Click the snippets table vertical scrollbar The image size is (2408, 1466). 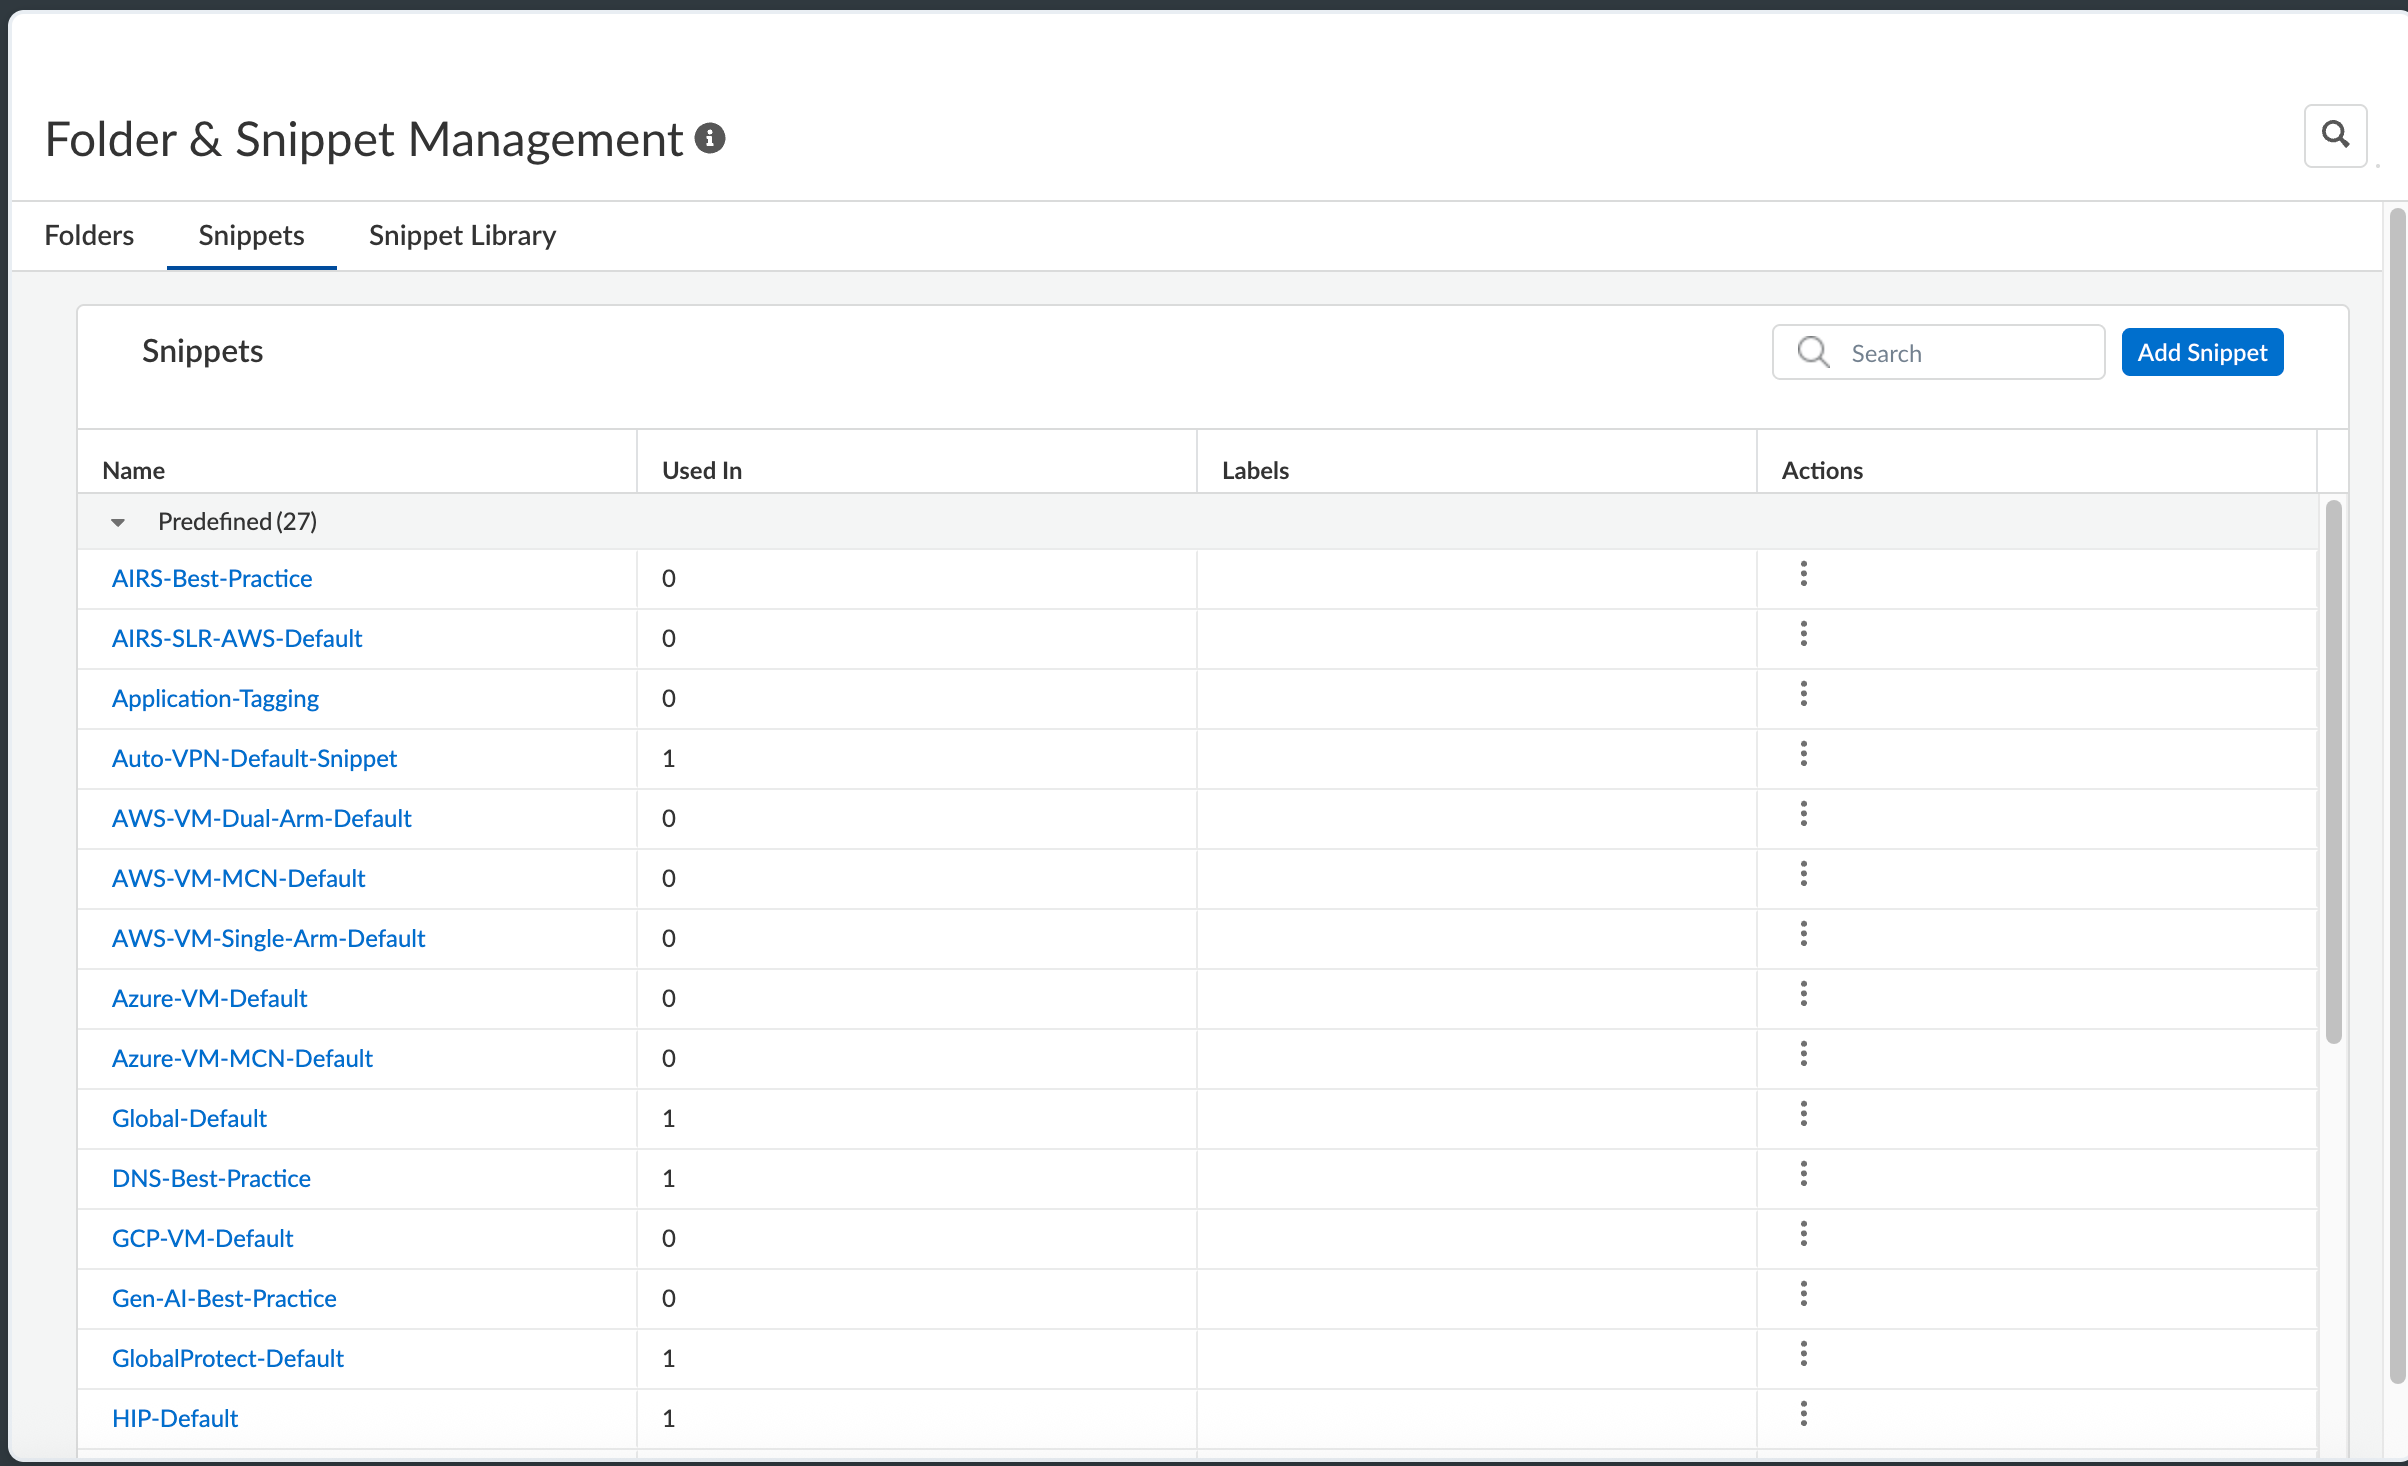[x=2334, y=772]
